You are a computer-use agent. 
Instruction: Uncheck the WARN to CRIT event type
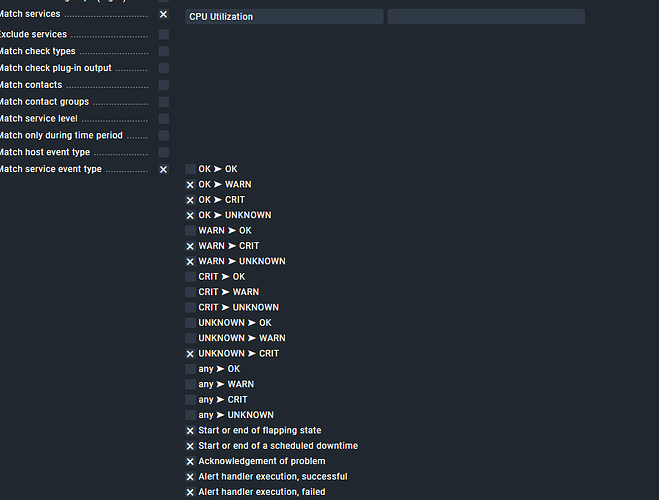coord(191,246)
